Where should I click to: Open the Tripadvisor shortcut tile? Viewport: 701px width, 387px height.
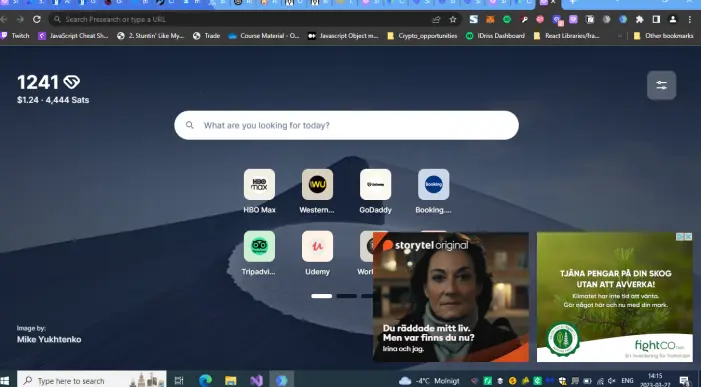(x=259, y=246)
